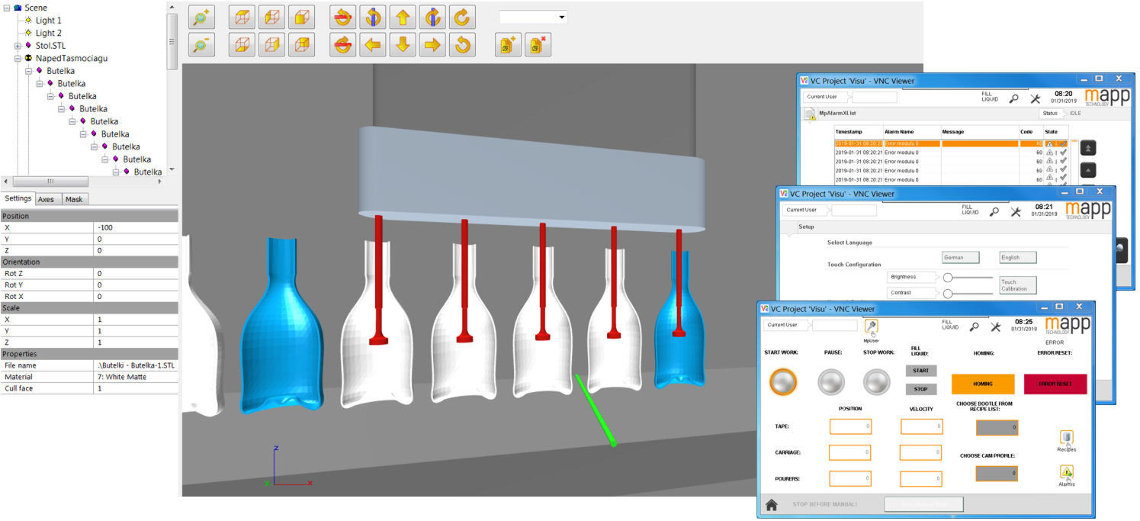Image resolution: width=1140 pixels, height=521 pixels.
Task: Click the Brightness slider handle
Action: point(948,277)
